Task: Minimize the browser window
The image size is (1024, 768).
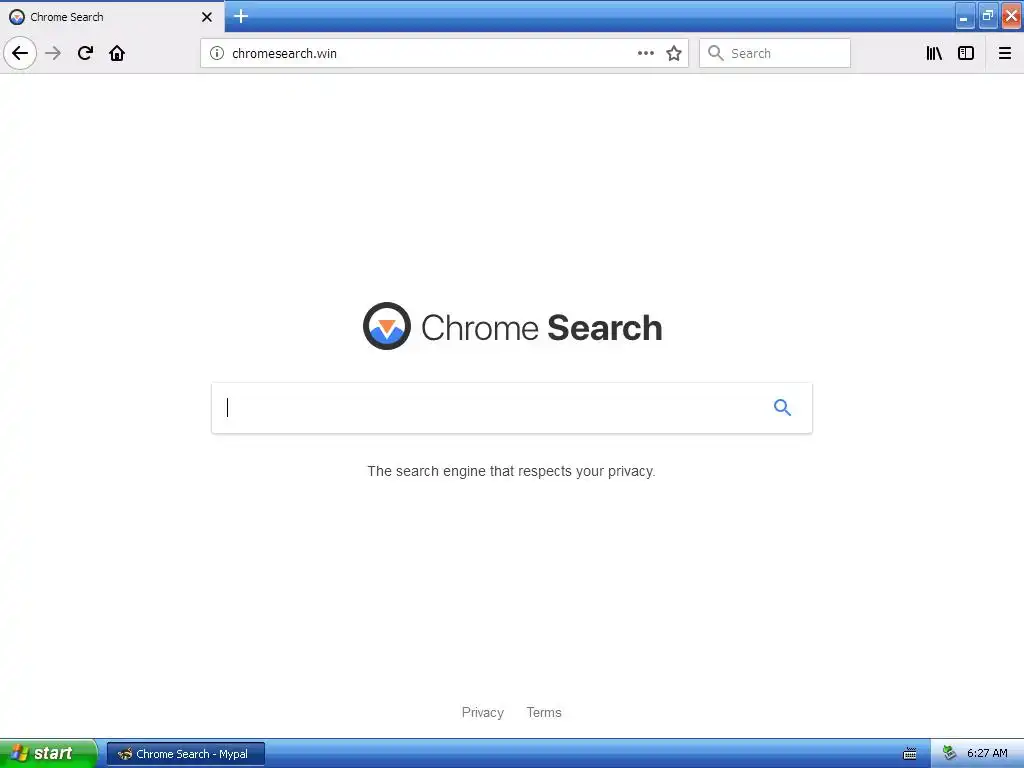Action: point(965,16)
